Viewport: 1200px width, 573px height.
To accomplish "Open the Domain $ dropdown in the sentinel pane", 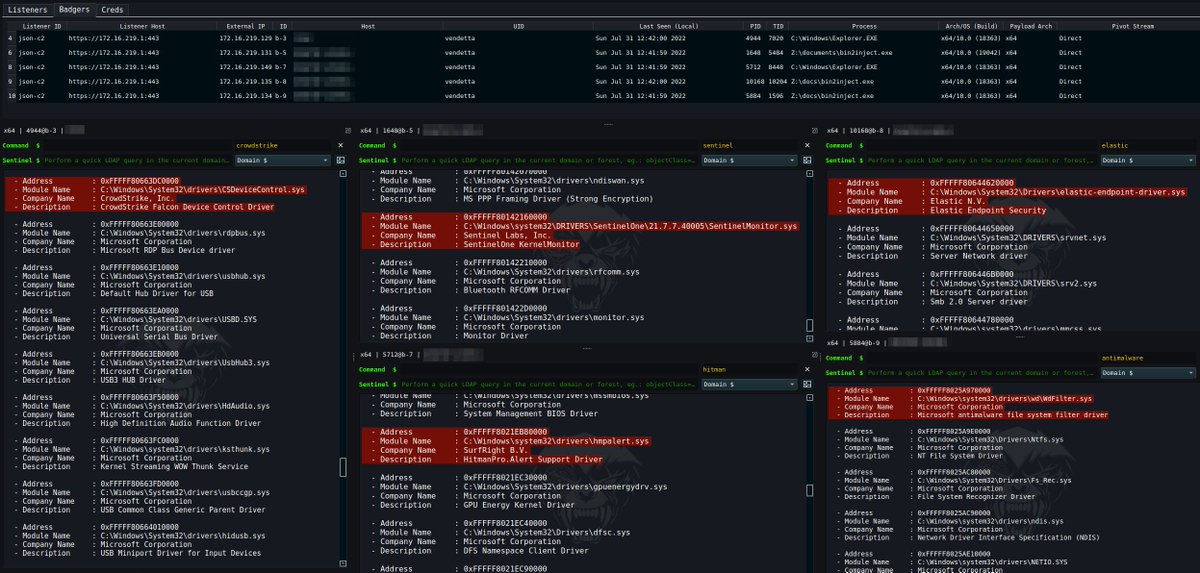I will 748,160.
